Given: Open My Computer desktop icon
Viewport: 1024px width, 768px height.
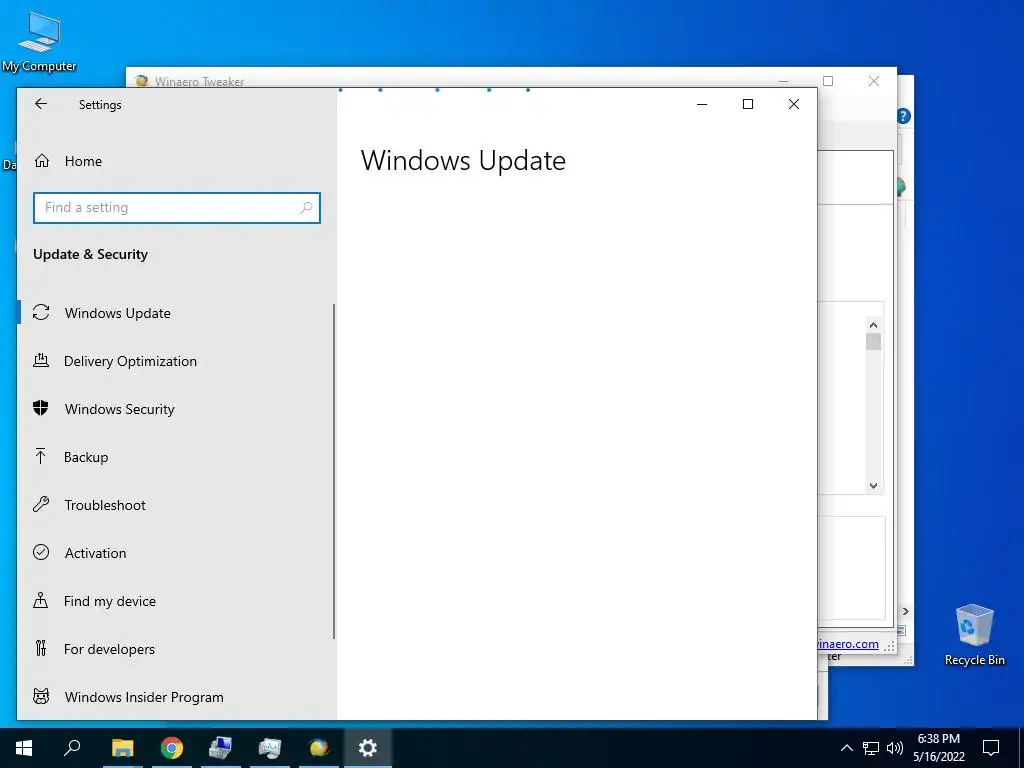Looking at the screenshot, I should 39,42.
